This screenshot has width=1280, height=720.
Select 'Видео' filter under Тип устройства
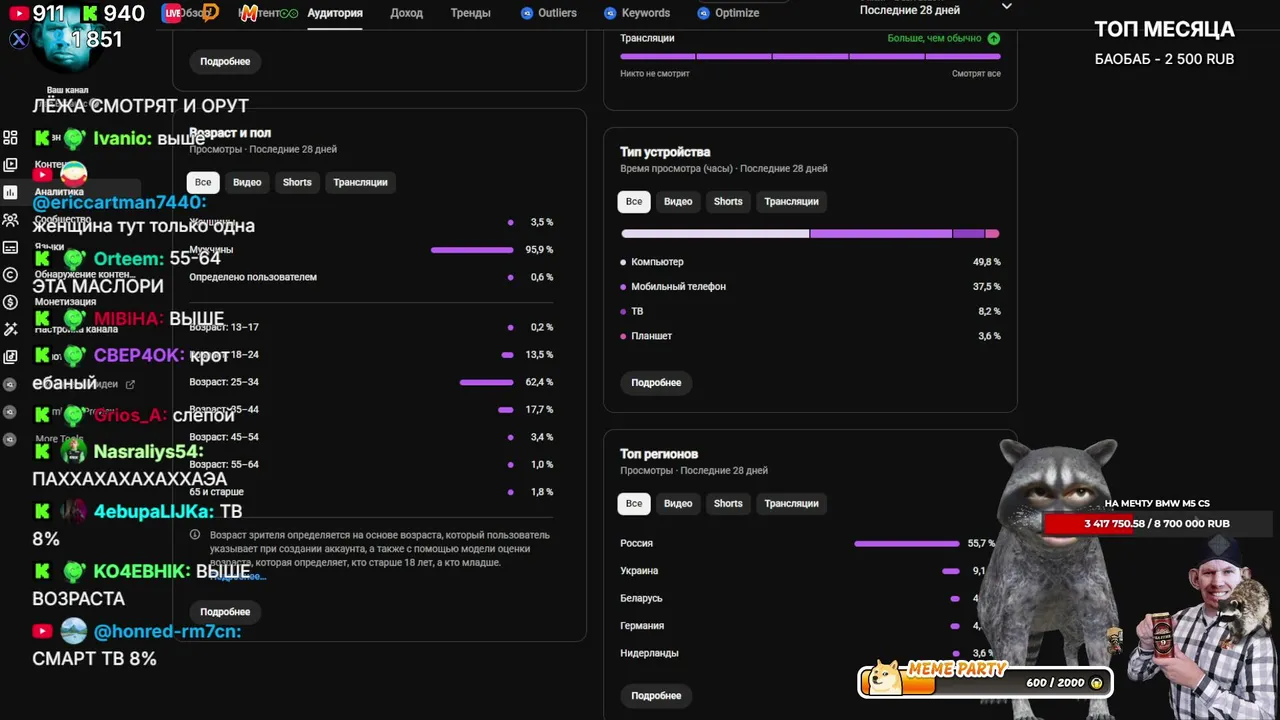point(678,201)
